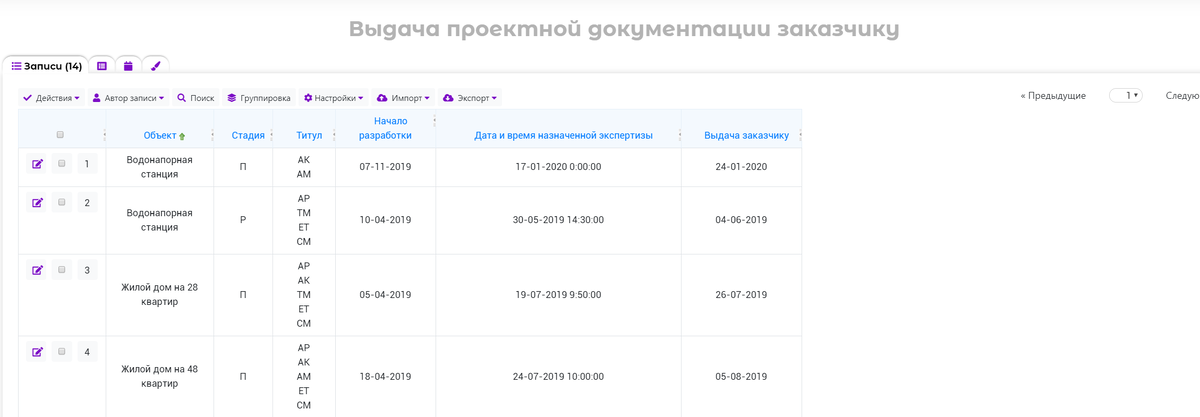Screen dimensions: 1200x417
Task: Expand the Экспорт dropdown
Action: click(469, 98)
